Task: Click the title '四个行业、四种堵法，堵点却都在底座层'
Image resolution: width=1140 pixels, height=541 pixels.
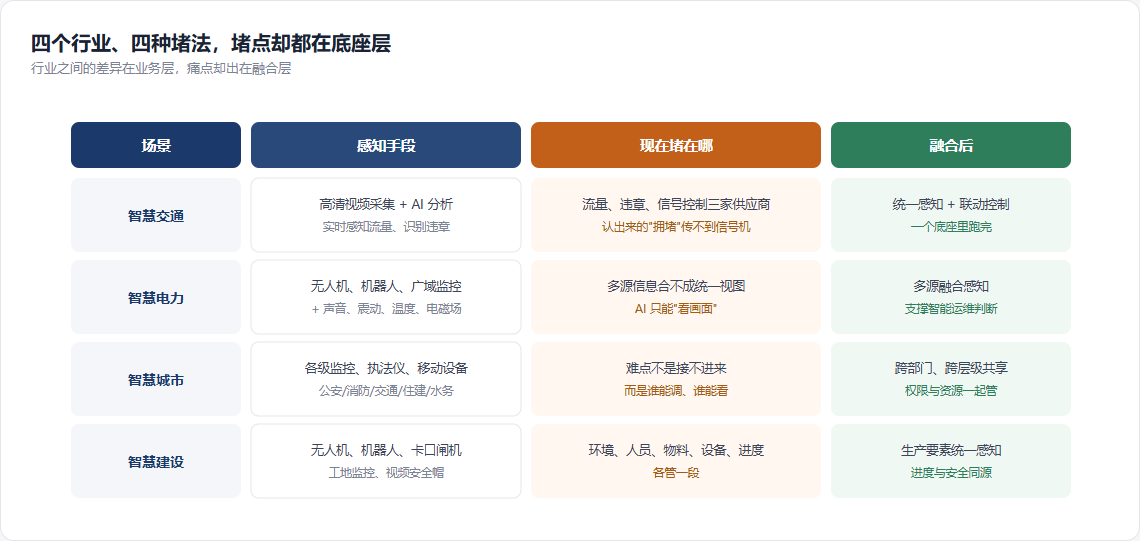Action: point(211,44)
